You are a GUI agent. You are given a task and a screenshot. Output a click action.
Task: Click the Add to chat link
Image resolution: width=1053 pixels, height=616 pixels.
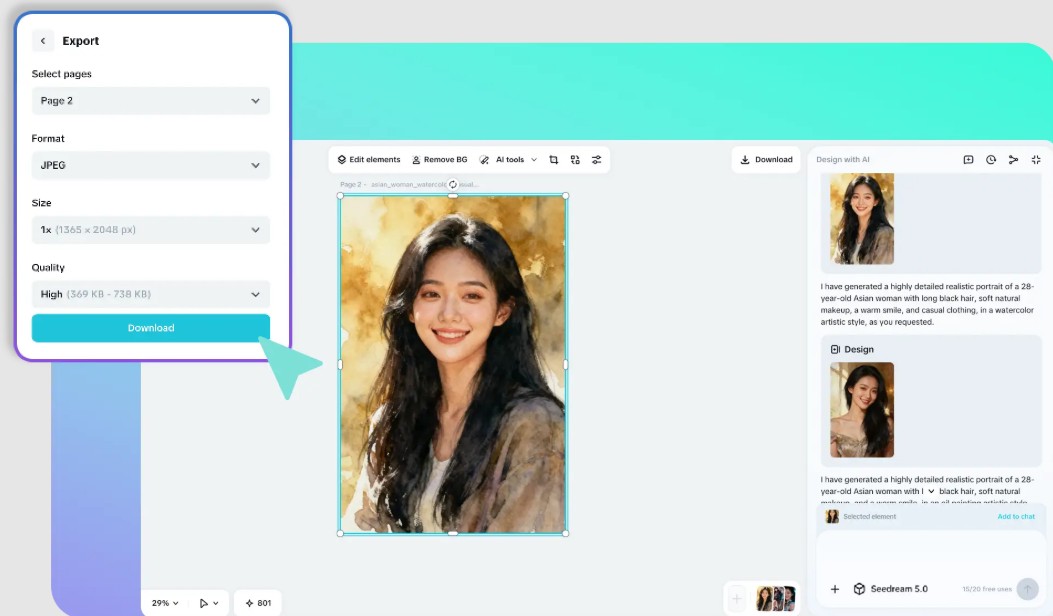1016,517
